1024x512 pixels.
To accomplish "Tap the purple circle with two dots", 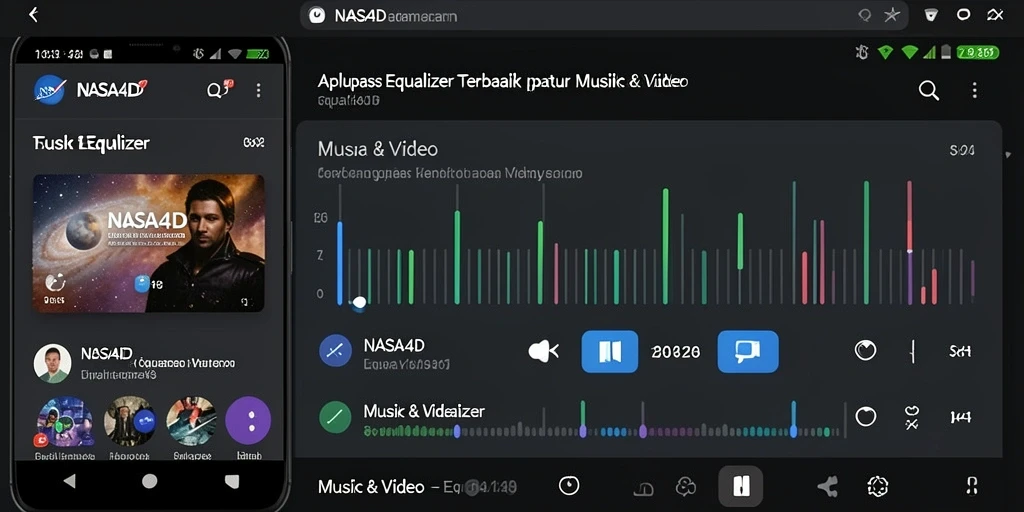I will pos(248,420).
